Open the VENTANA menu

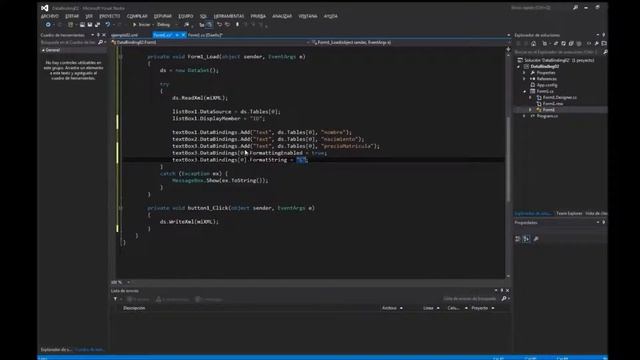pyautogui.click(x=308, y=16)
